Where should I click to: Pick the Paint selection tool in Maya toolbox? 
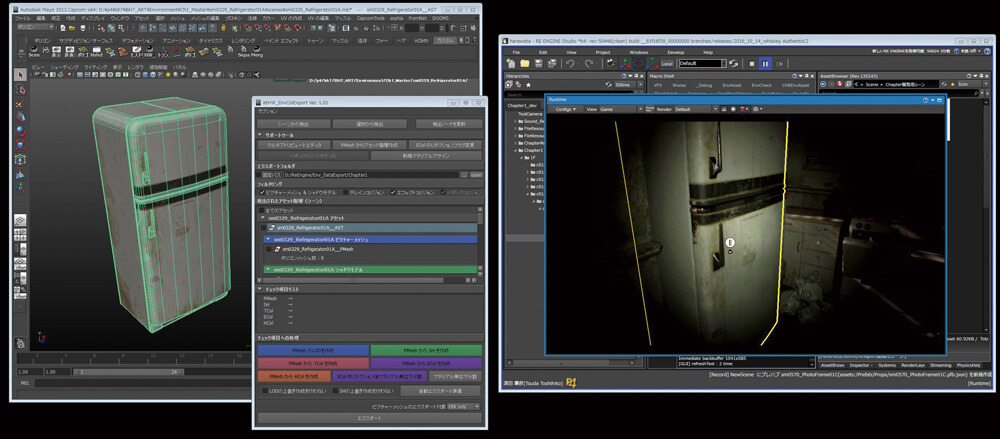pyautogui.click(x=20, y=103)
